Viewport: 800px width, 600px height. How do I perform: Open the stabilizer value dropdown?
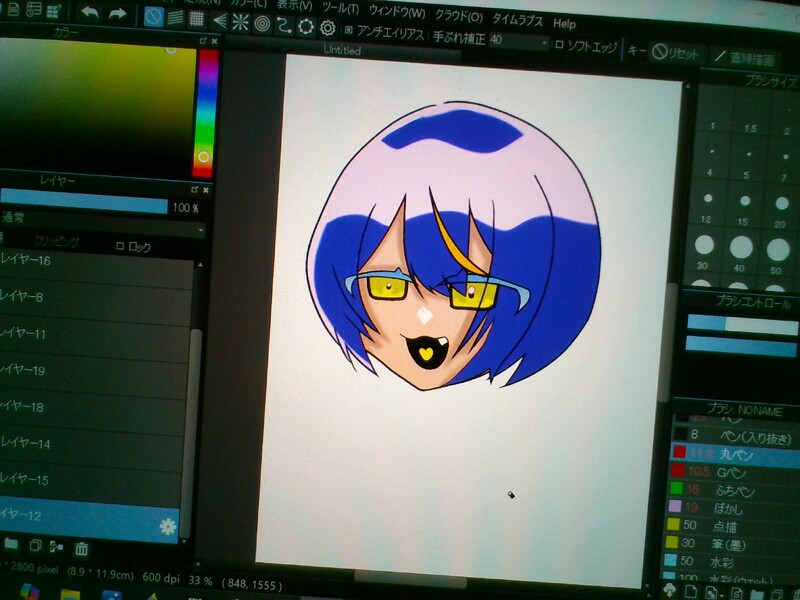coord(544,43)
